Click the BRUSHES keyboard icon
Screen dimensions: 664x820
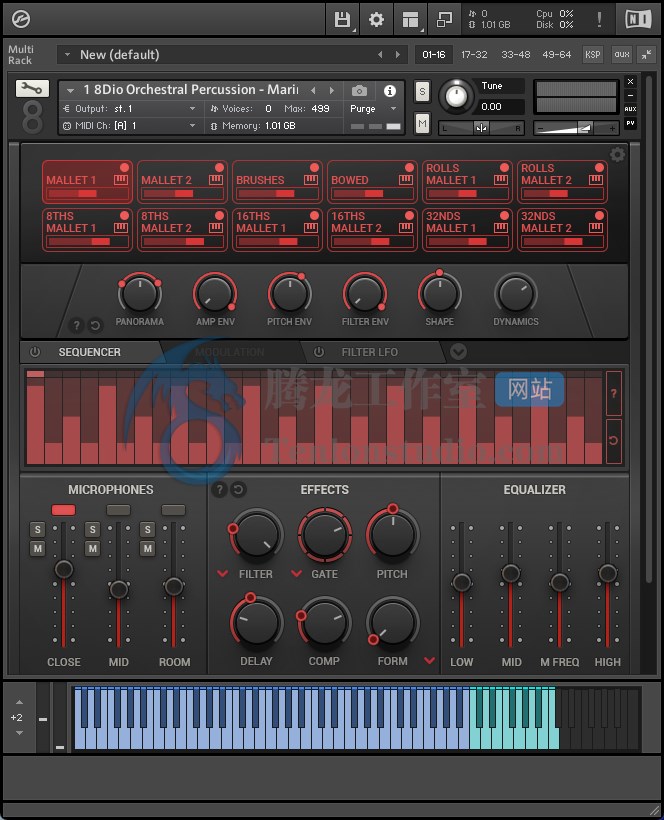point(311,180)
